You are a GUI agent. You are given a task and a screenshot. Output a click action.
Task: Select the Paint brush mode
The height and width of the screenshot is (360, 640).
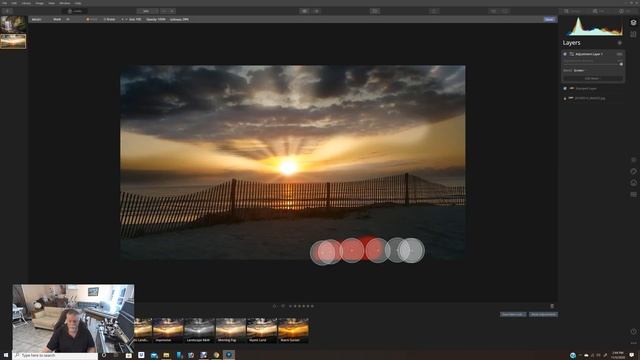click(91, 19)
